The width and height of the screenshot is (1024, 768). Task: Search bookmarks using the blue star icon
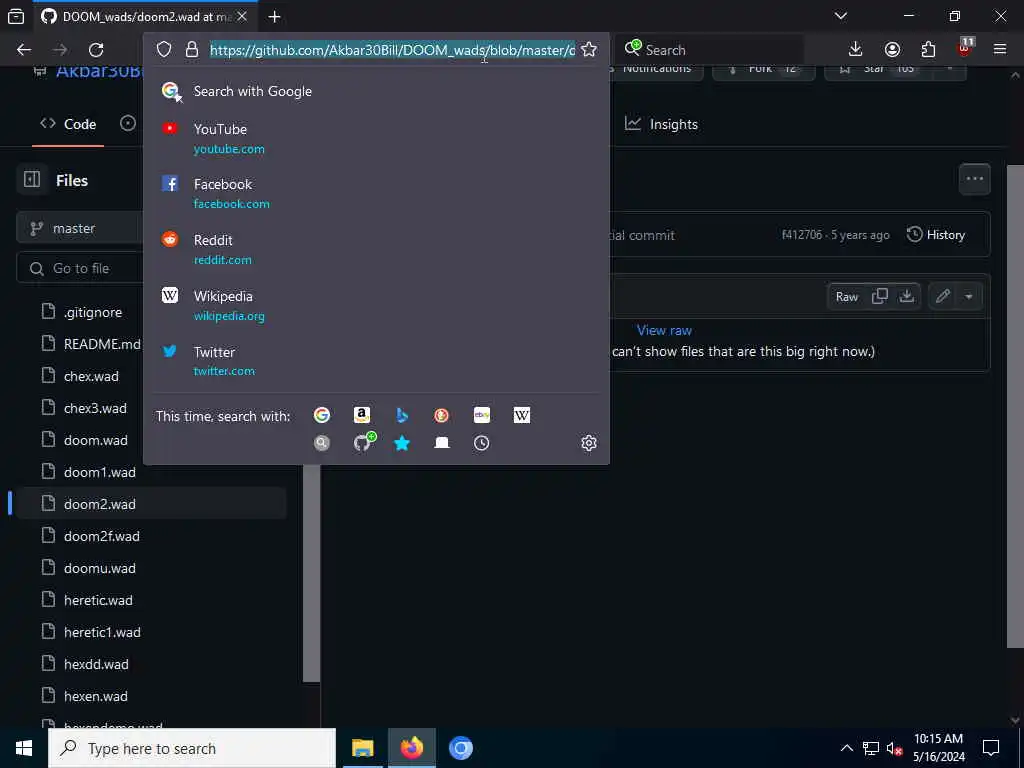pyautogui.click(x=402, y=443)
